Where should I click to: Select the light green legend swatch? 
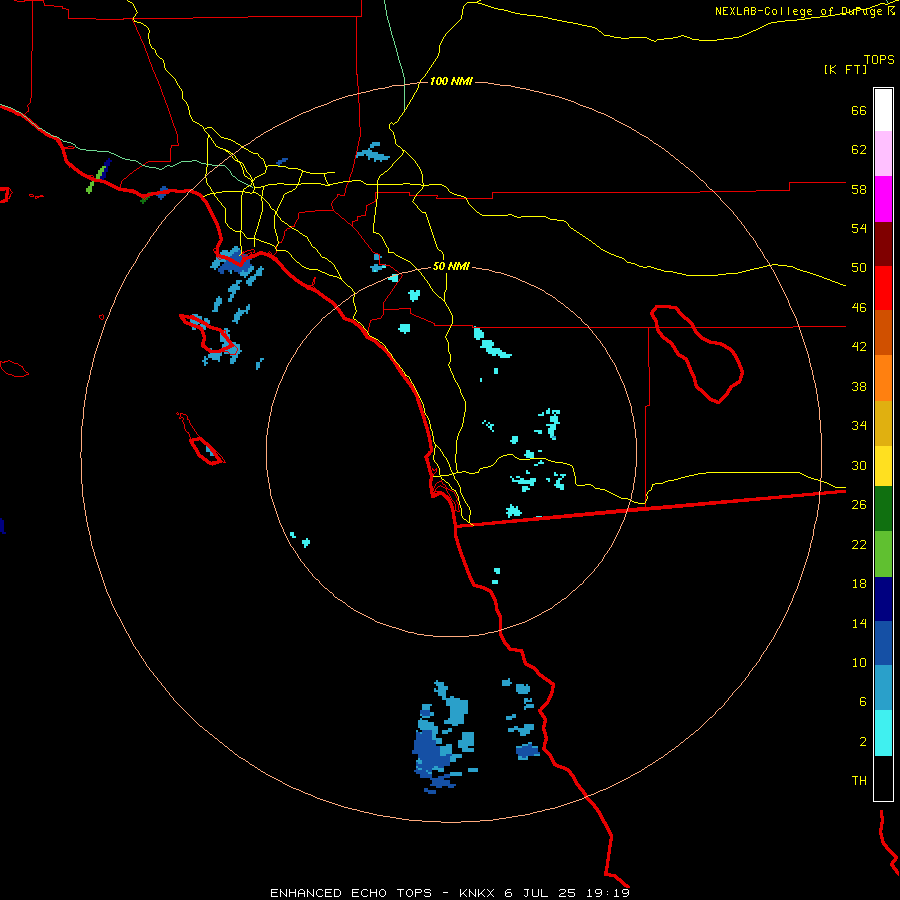pyautogui.click(x=883, y=554)
